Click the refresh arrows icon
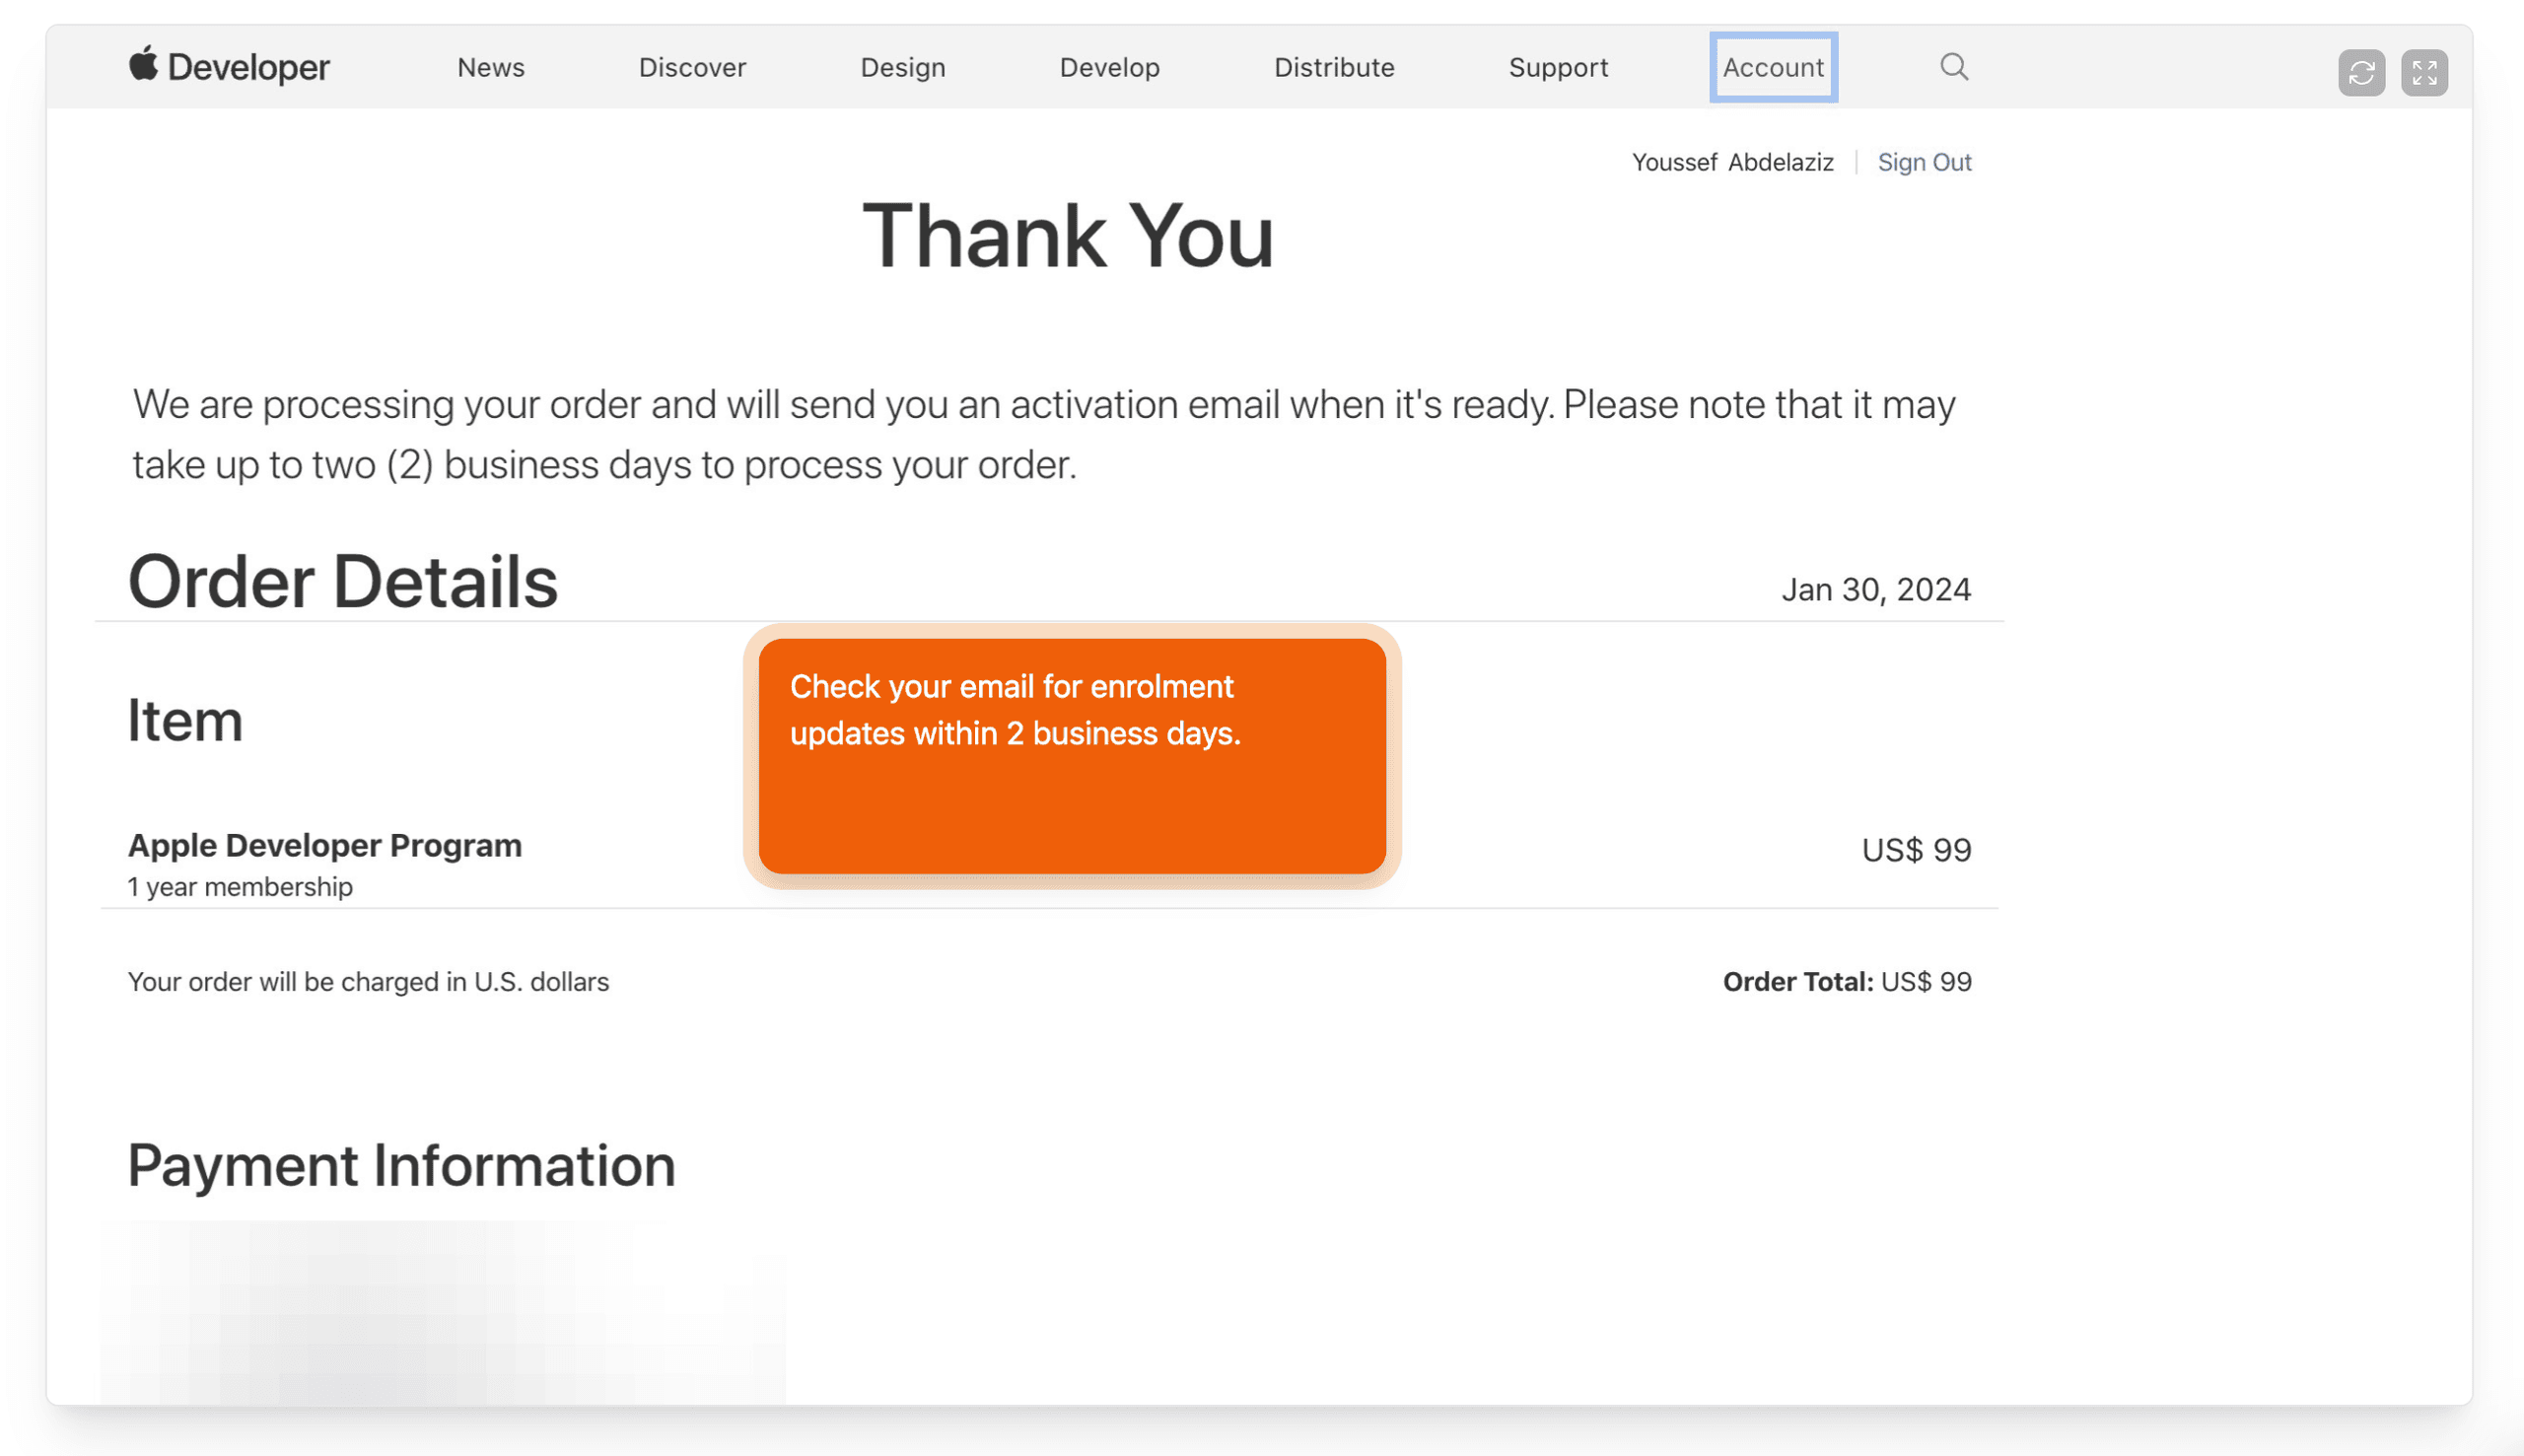The height and width of the screenshot is (1456, 2524). [x=2361, y=73]
